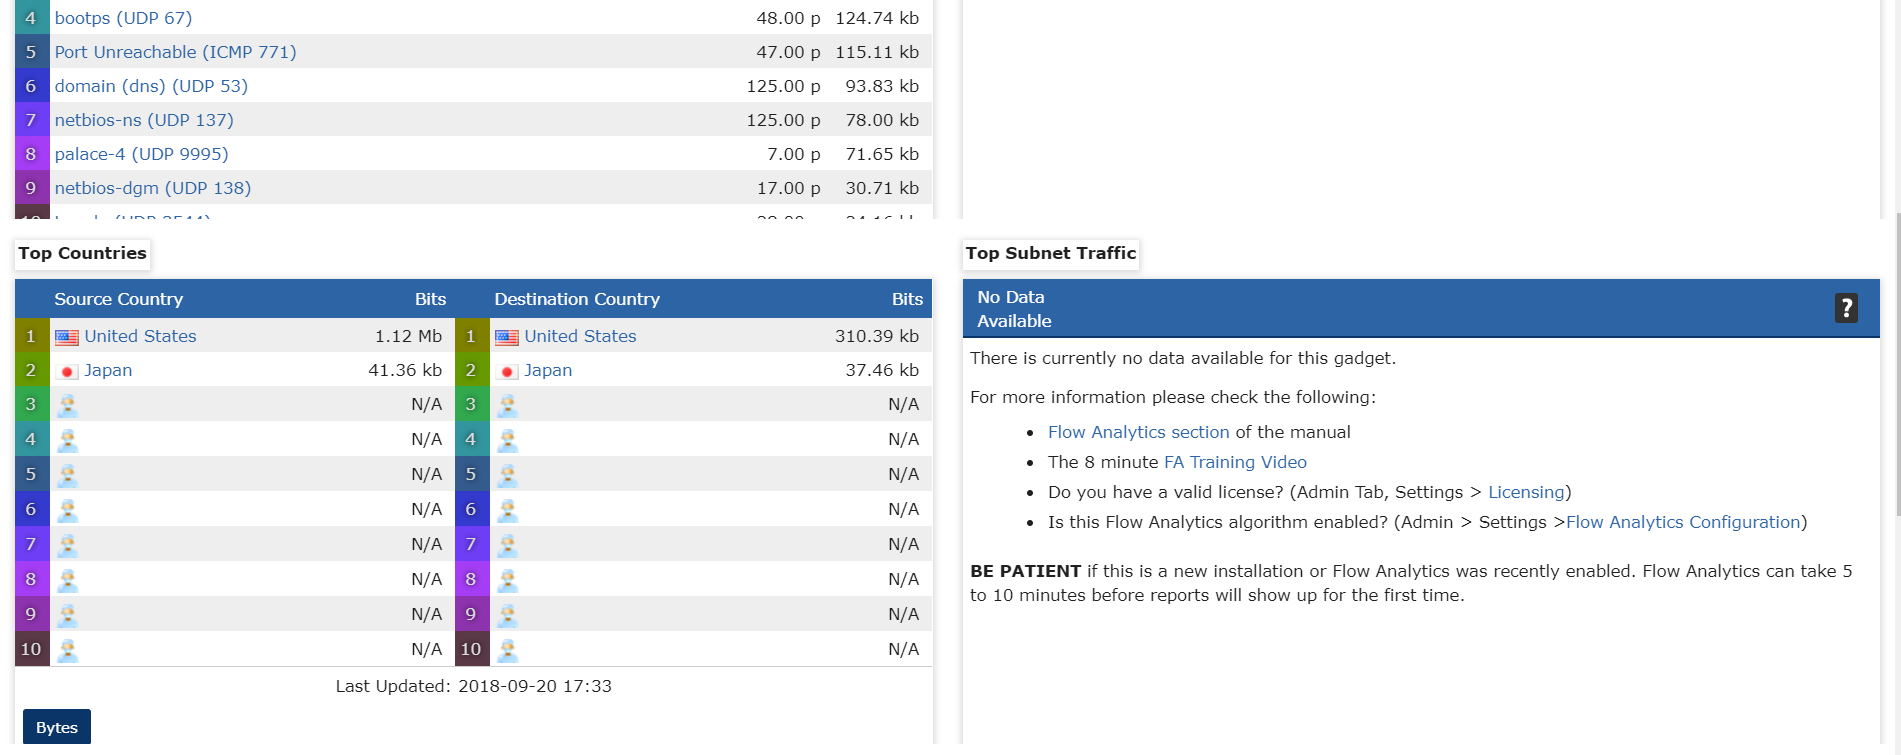Click unknown country icon in source row 3
Viewport: 1901px width, 755px height.
point(67,405)
